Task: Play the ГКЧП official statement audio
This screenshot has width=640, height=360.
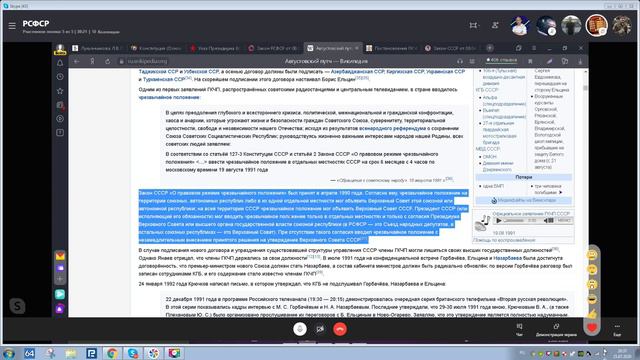Action: 499,220
